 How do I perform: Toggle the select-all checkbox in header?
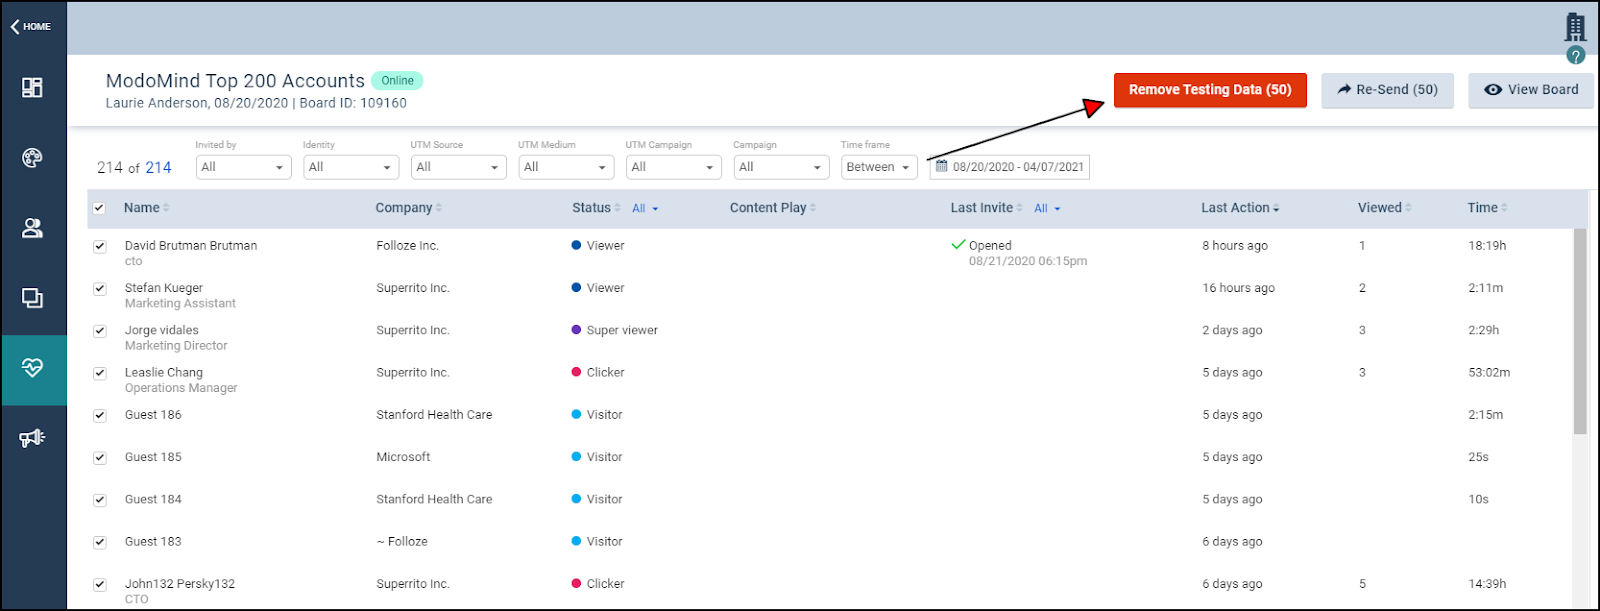click(x=99, y=208)
